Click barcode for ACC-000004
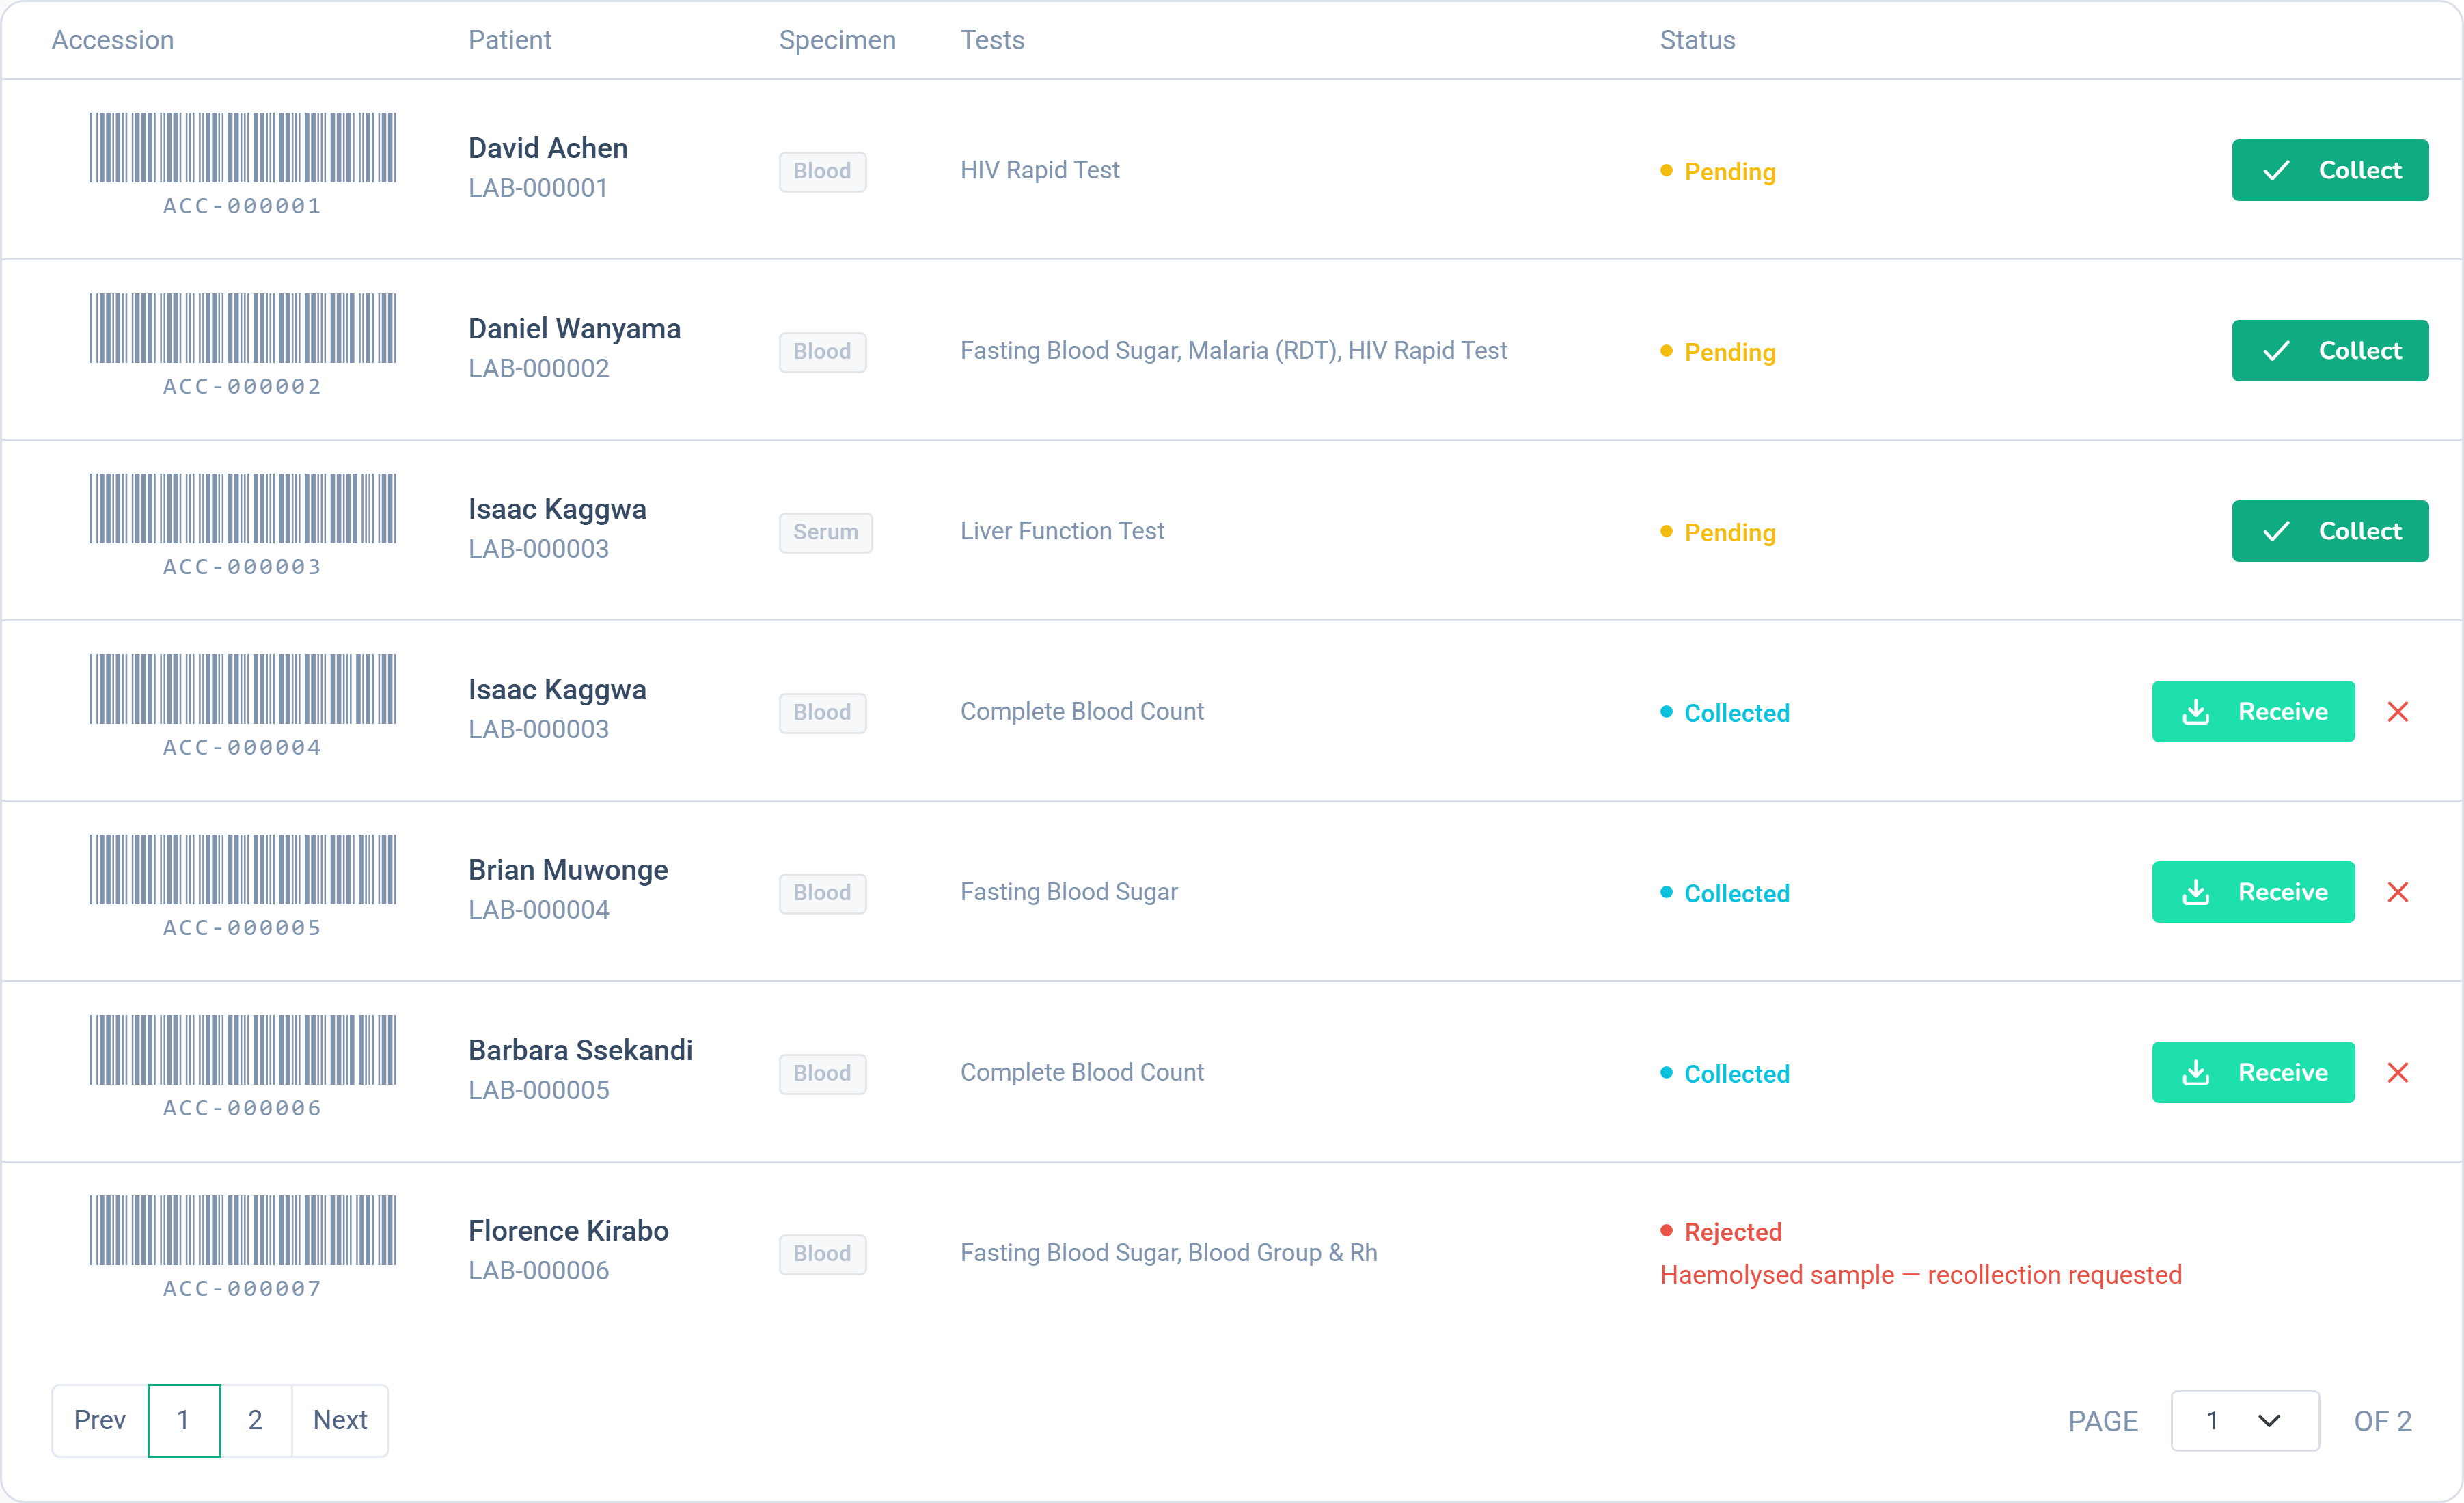 coord(243,690)
